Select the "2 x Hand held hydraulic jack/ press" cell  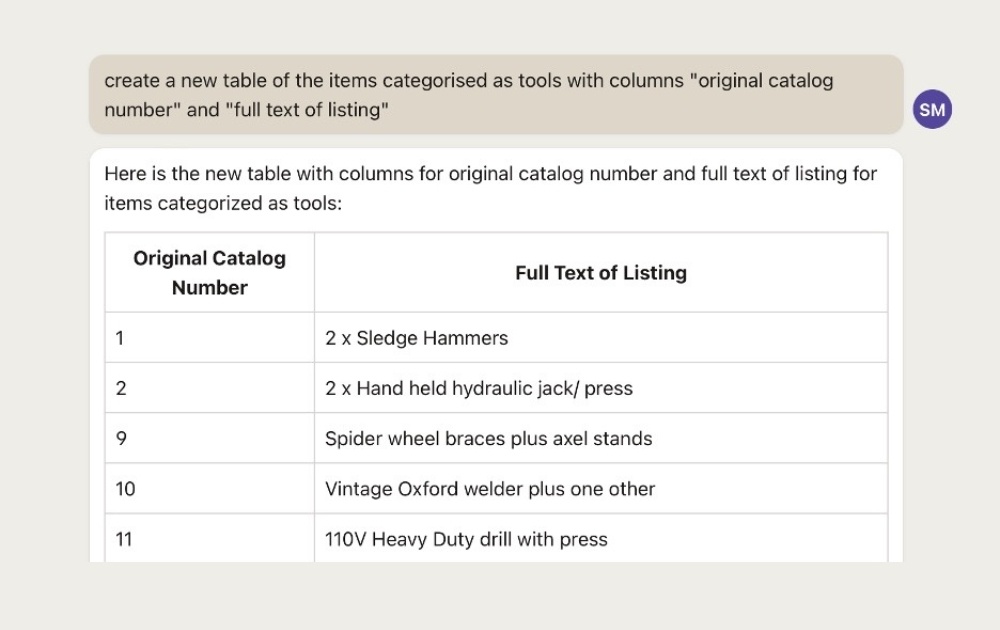601,388
